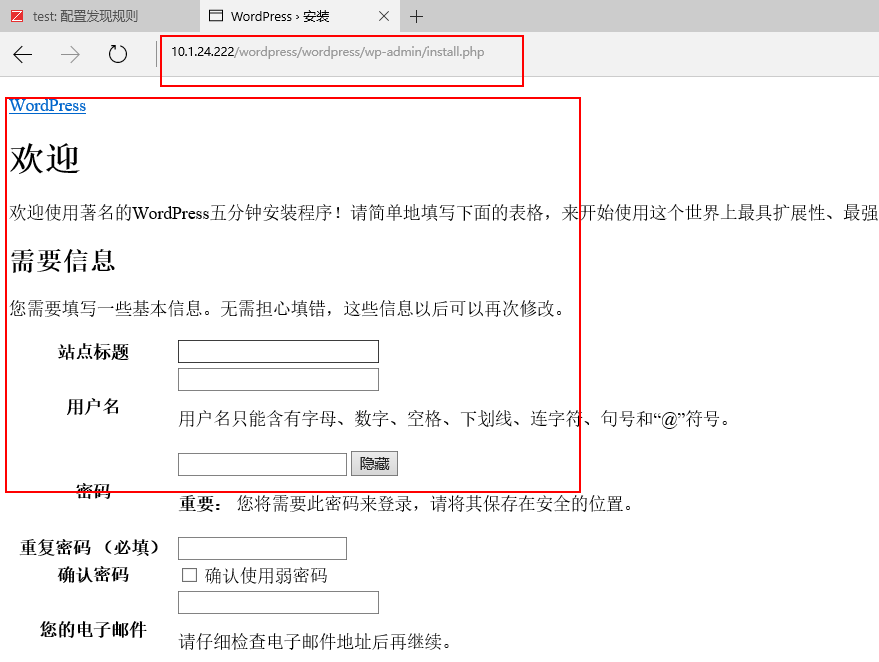Click the 隐藏 button to hide the password

tap(374, 464)
